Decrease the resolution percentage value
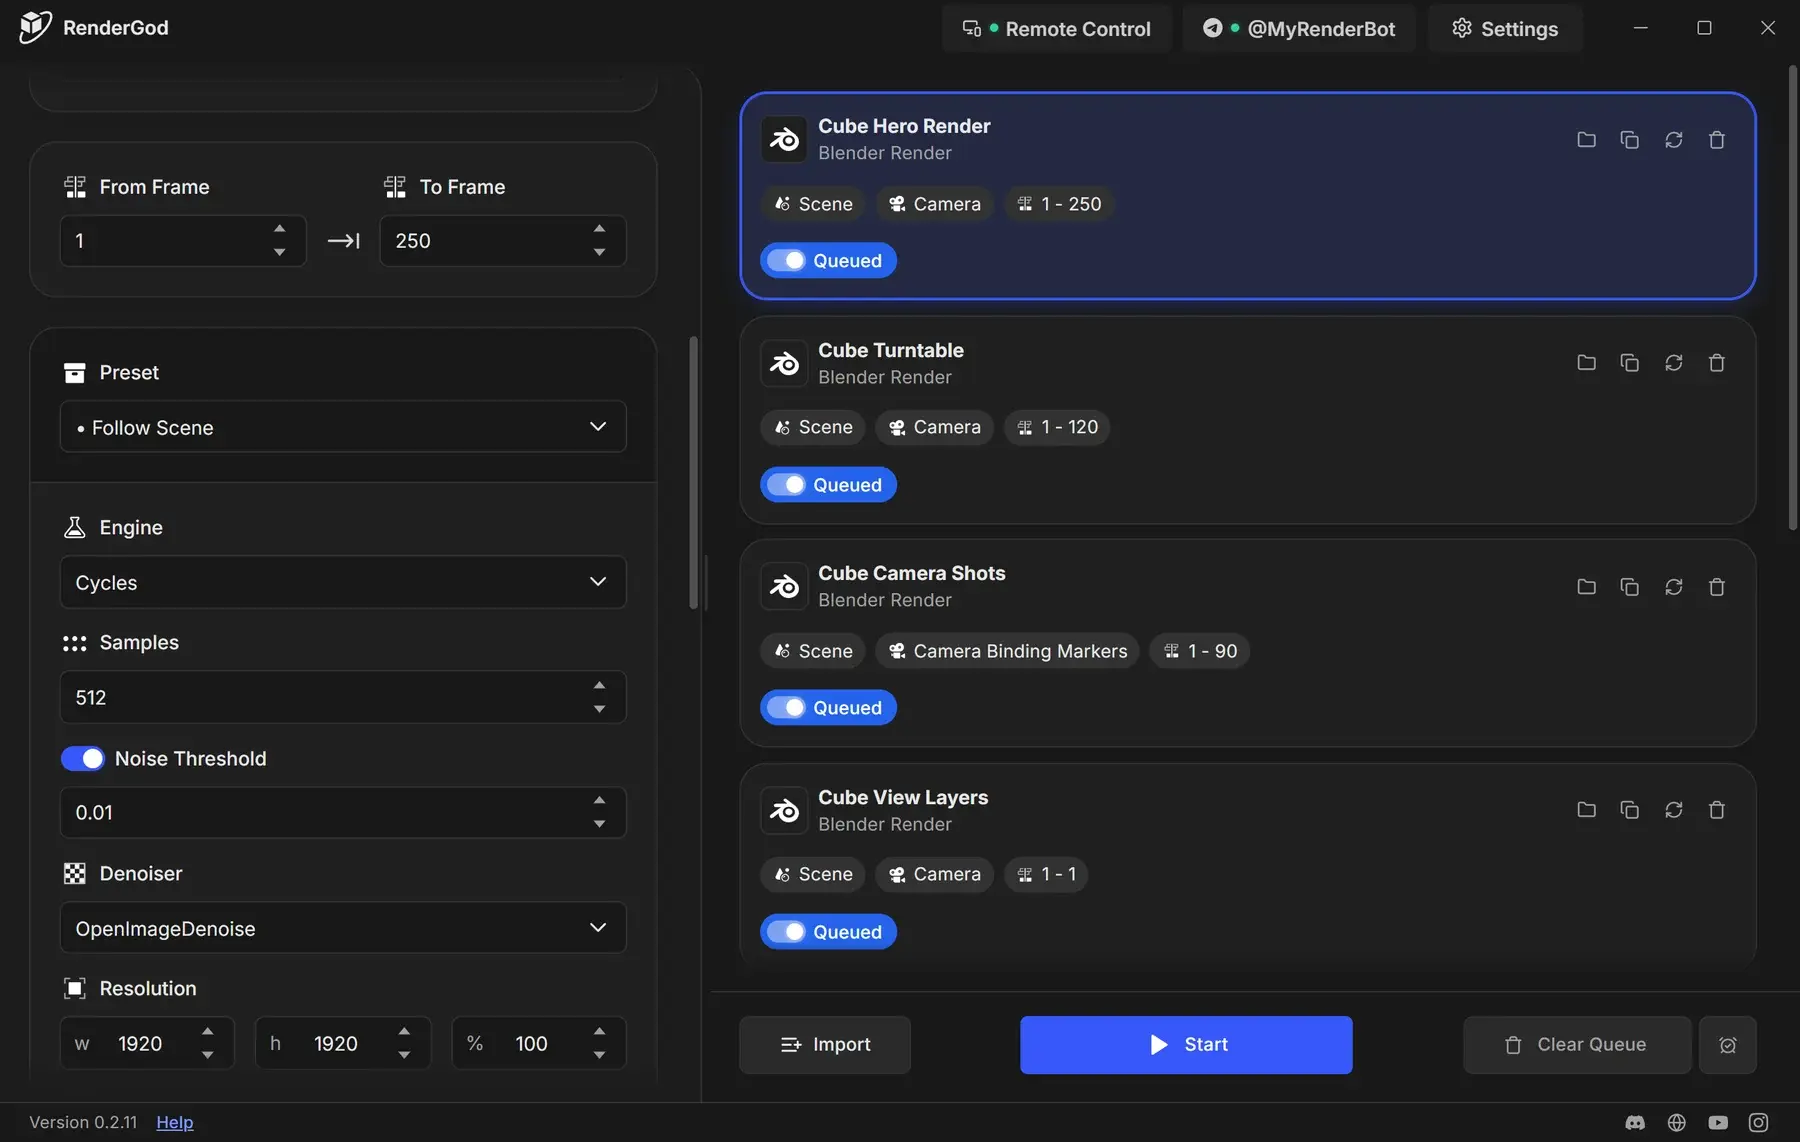The height and width of the screenshot is (1142, 1800). [x=599, y=1055]
